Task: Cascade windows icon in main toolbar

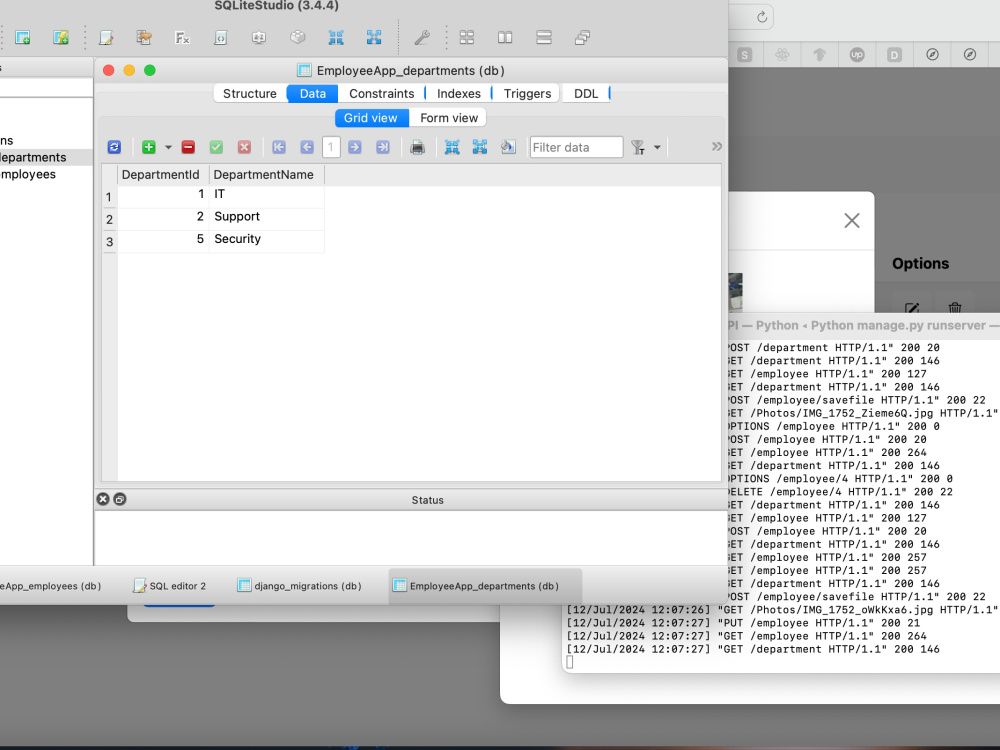Action: point(582,38)
